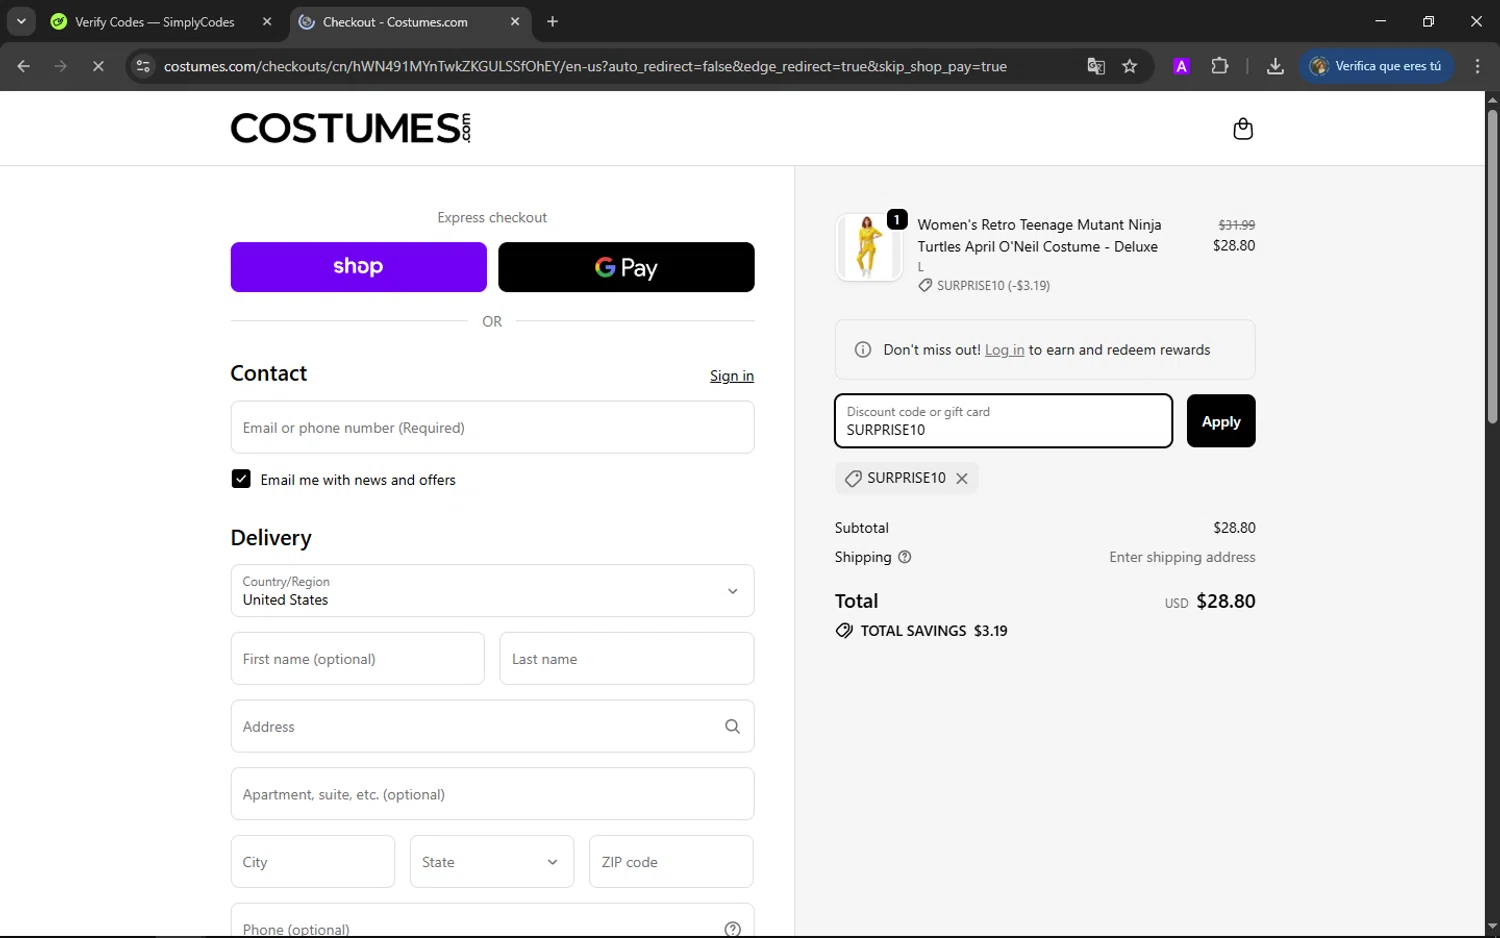Viewport: 1500px width, 938px height.
Task: Click the costume product thumbnail
Action: pyautogui.click(x=868, y=247)
